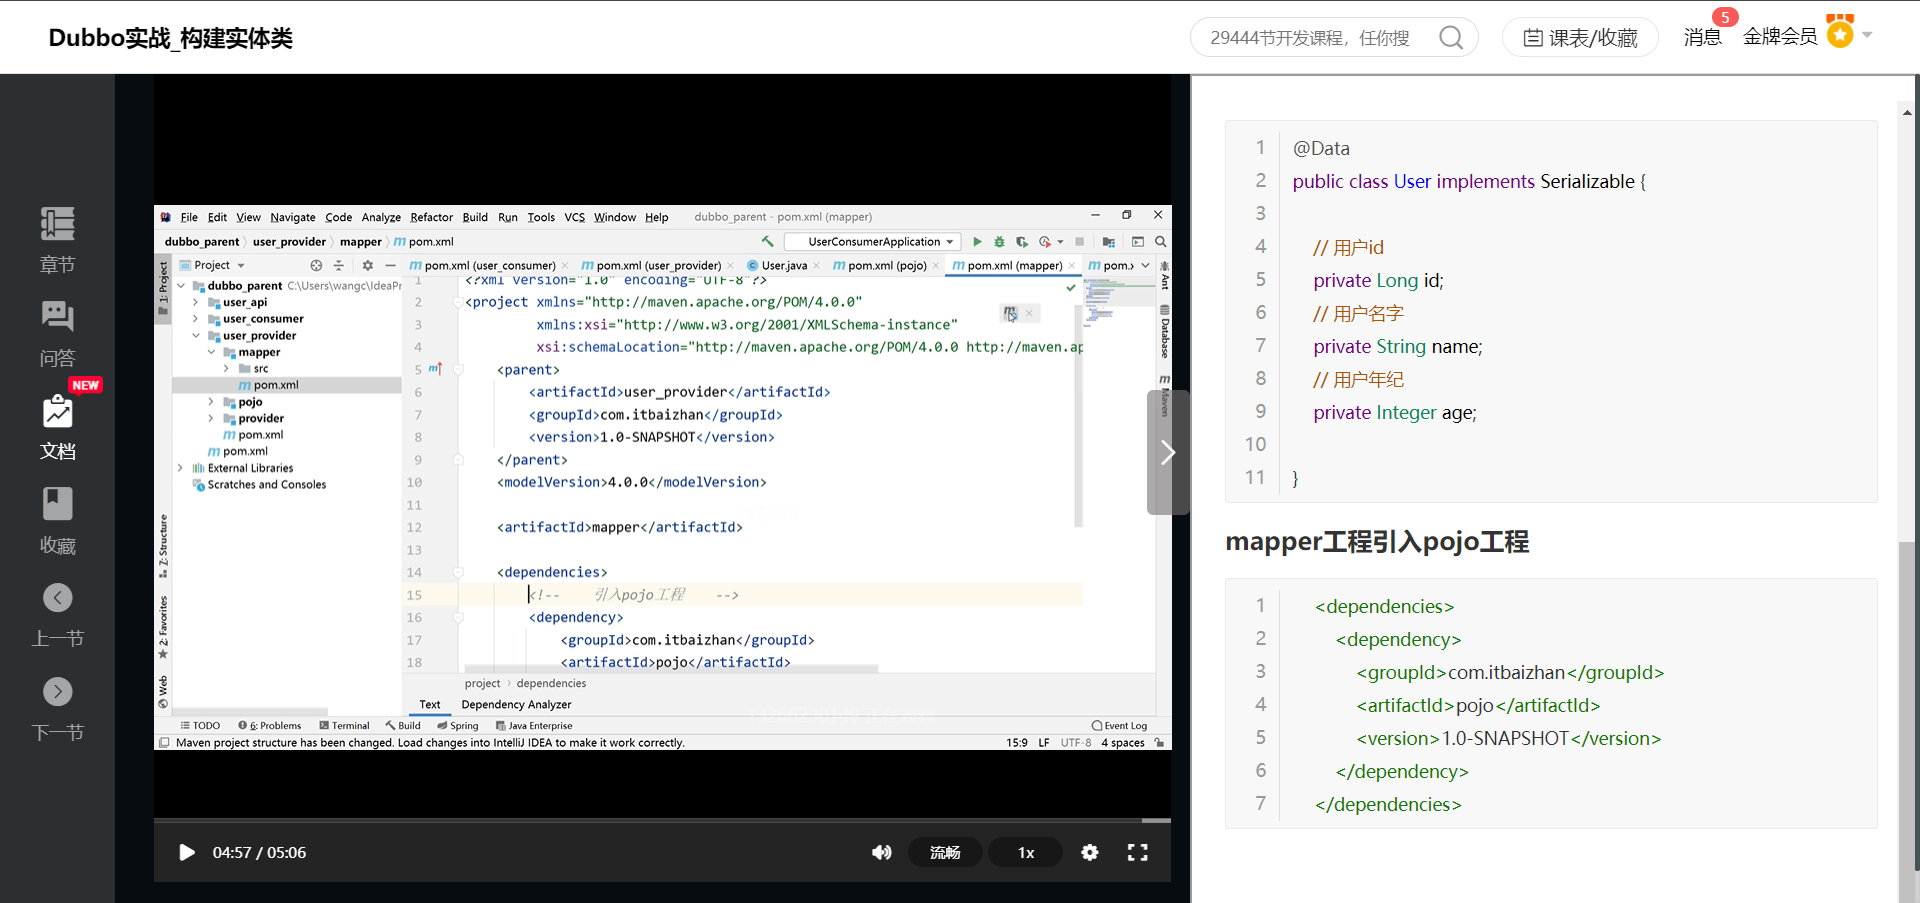Viewport: 1920px width, 903px height.
Task: Click the editor horizontal scrollbar
Action: 671,668
